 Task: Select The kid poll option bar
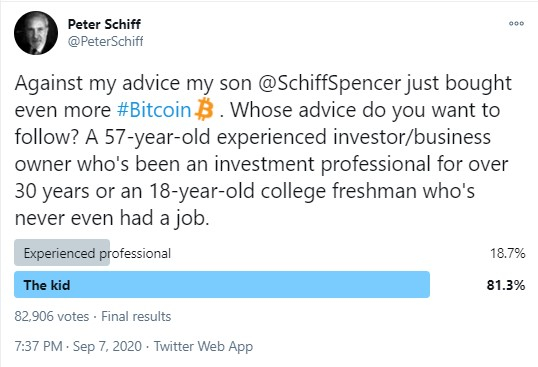pos(222,284)
